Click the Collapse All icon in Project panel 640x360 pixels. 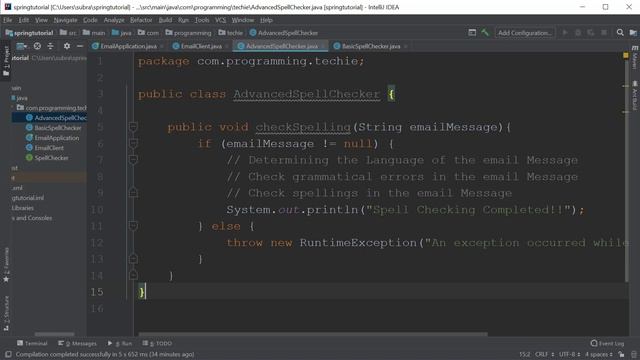(51, 46)
